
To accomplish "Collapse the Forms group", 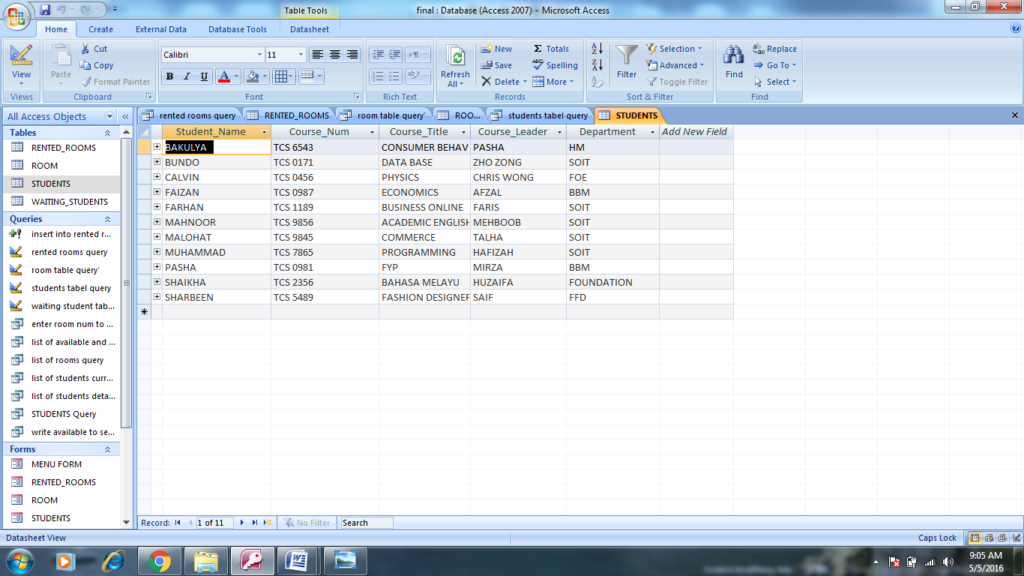I will [x=108, y=450].
